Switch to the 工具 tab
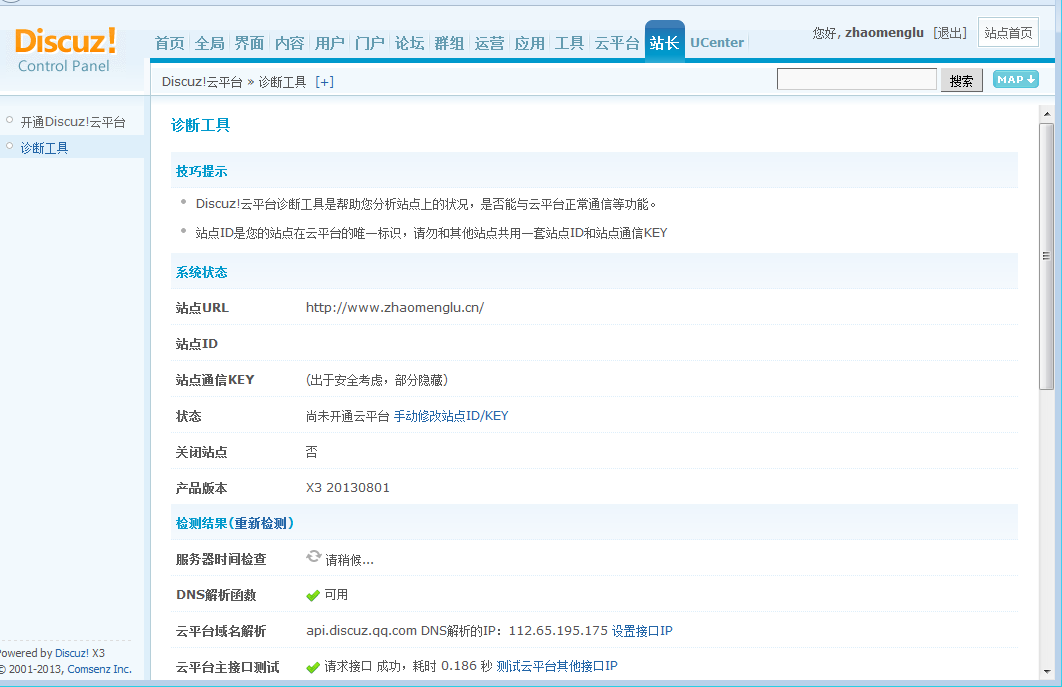Image resolution: width=1062 pixels, height=687 pixels. click(x=569, y=43)
